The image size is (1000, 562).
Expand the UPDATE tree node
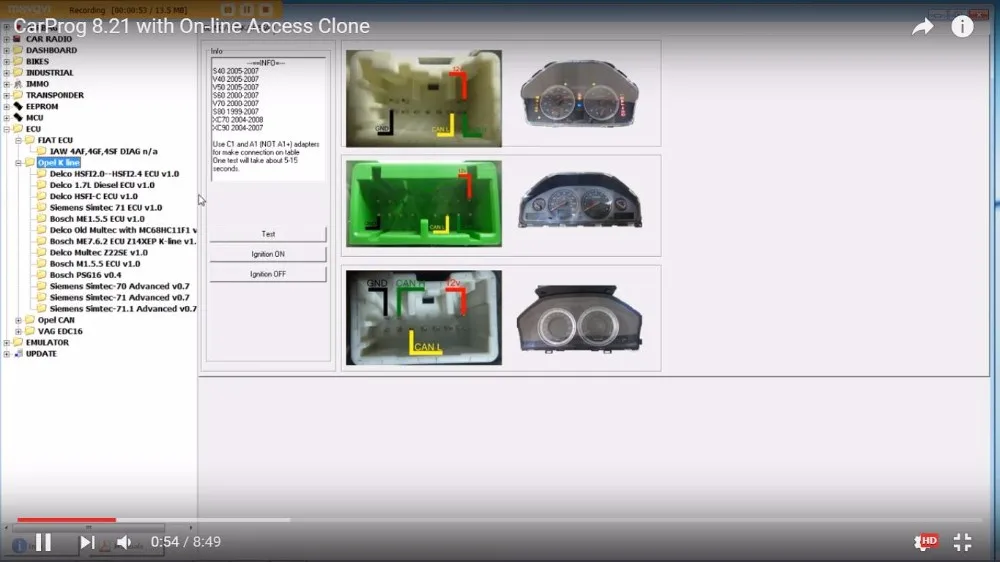[x=6, y=354]
